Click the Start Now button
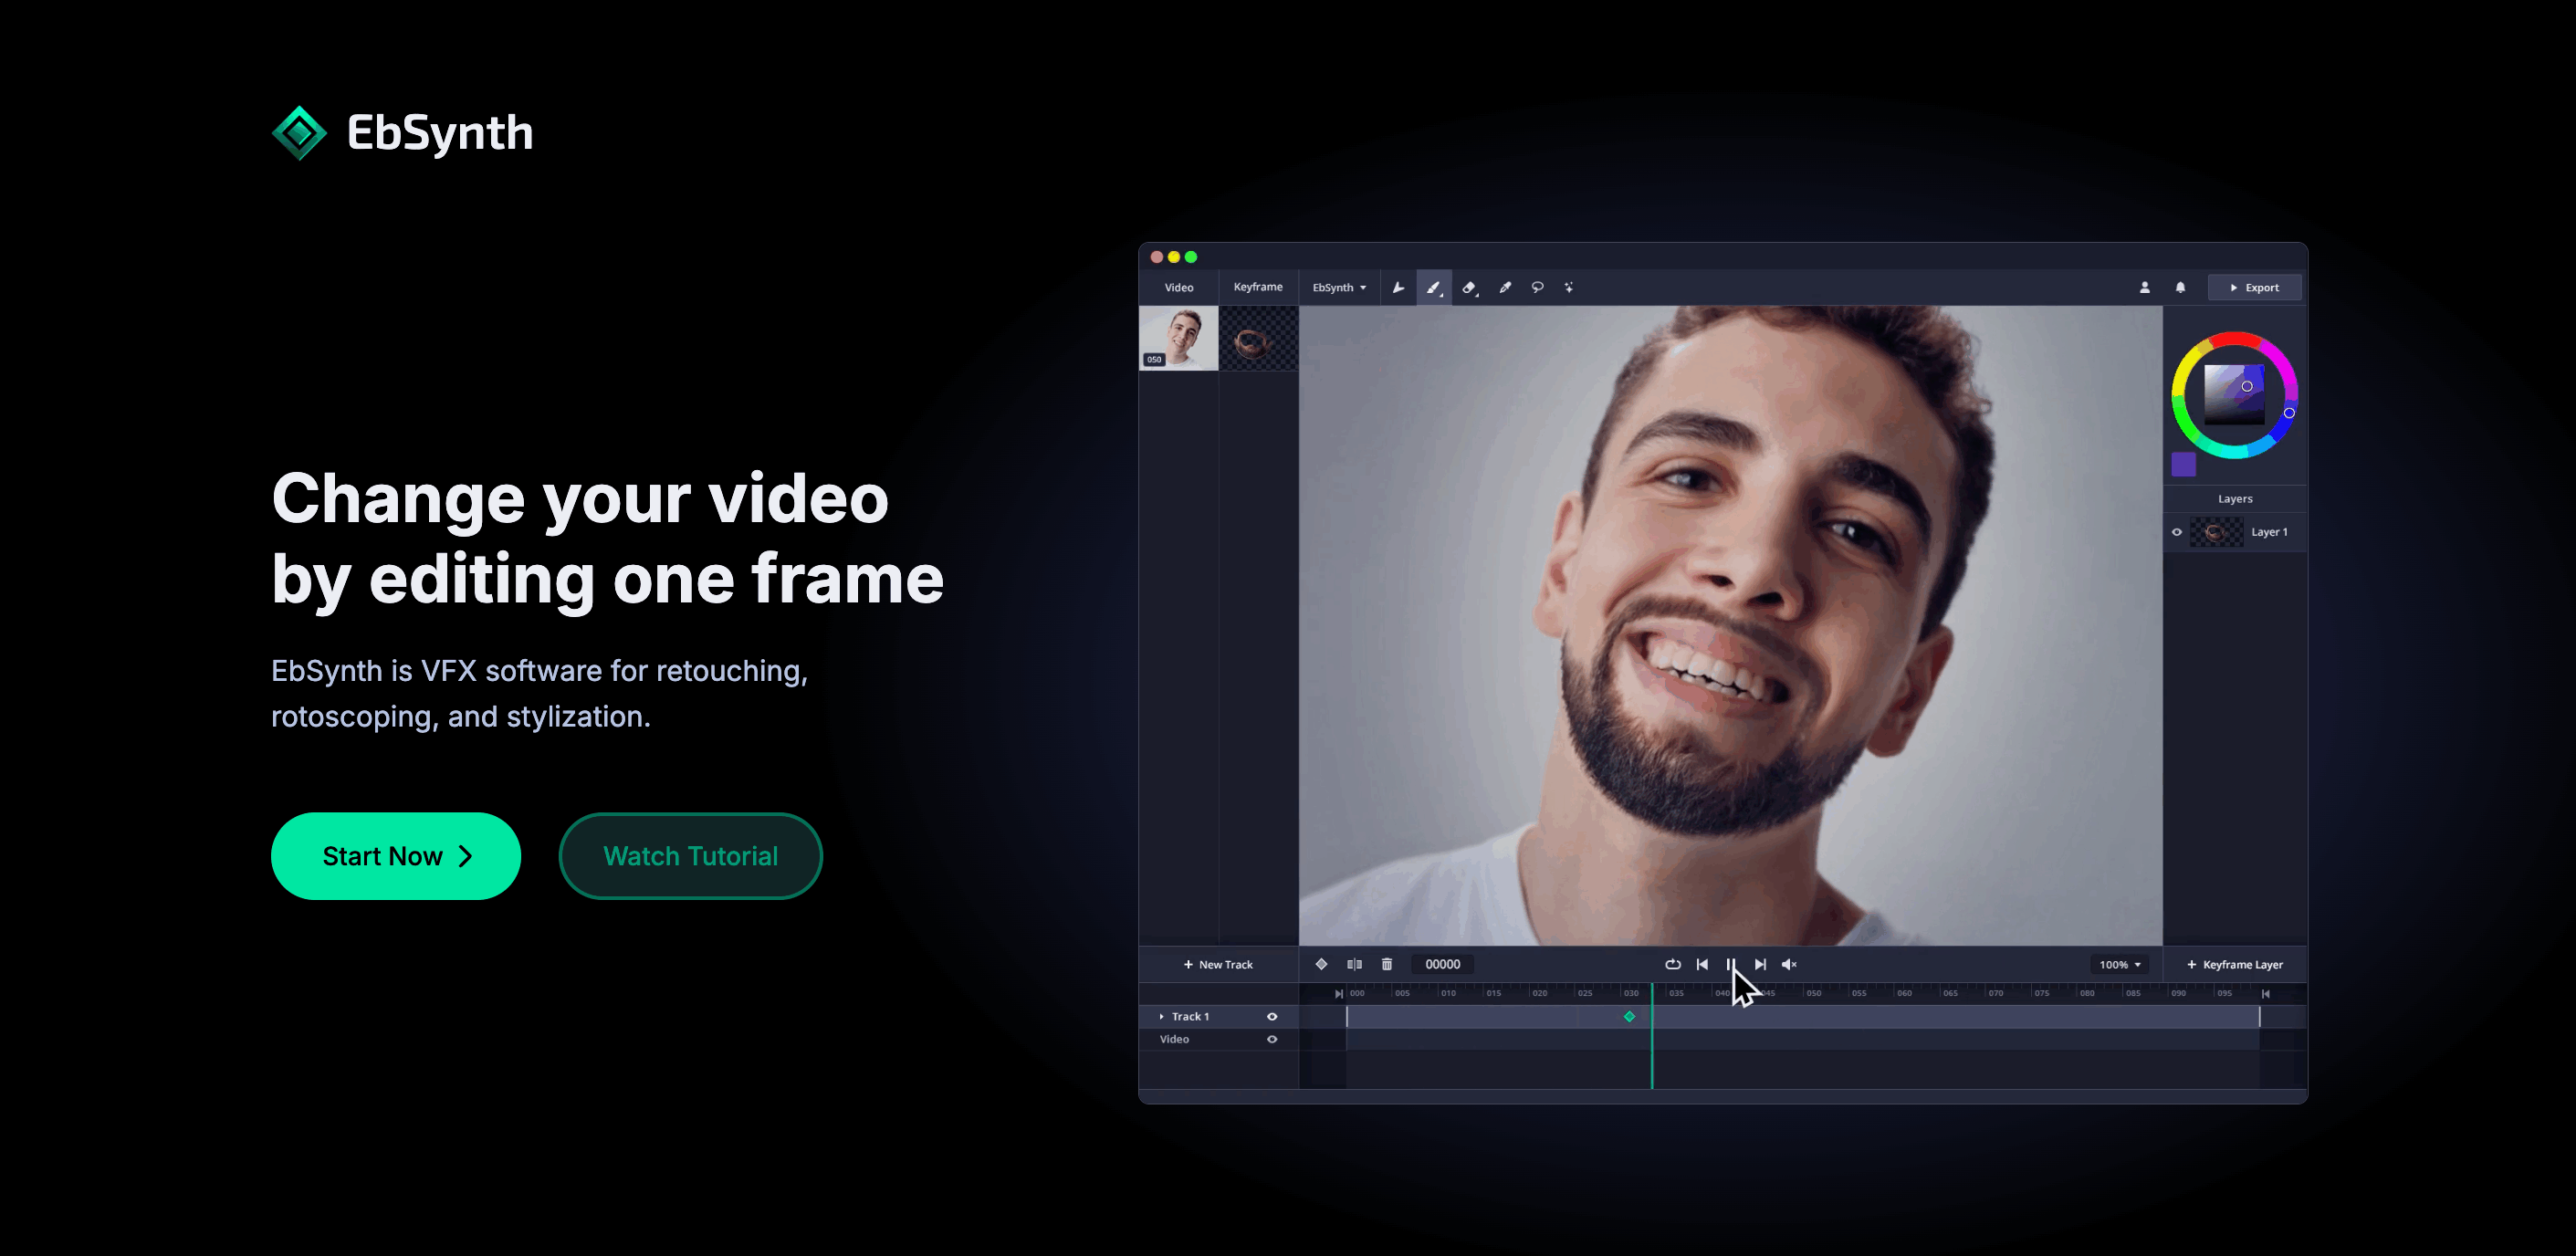 coord(396,856)
